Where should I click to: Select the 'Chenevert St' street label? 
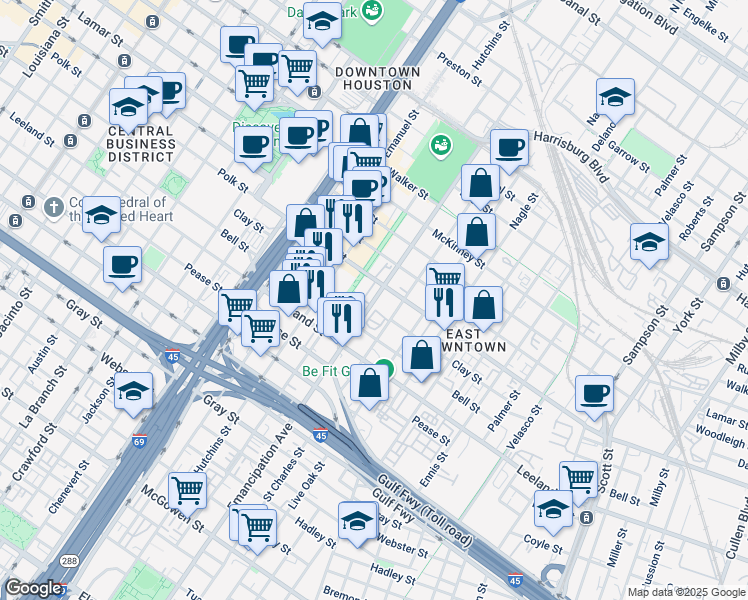[x=69, y=487]
